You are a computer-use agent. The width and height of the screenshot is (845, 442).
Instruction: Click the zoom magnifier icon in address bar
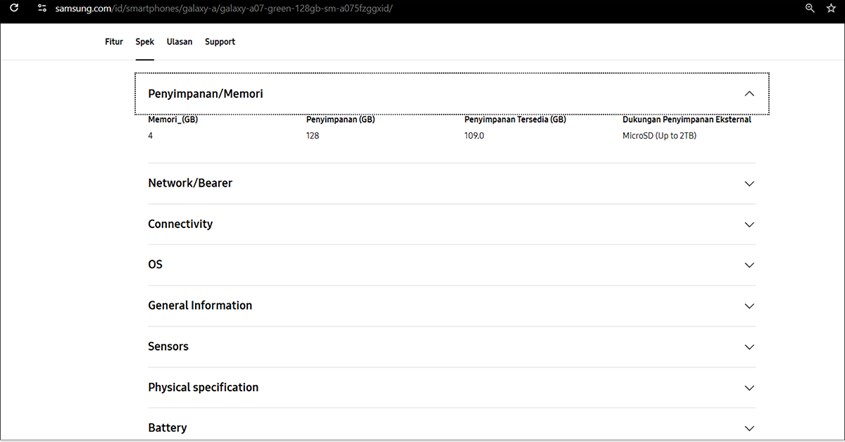pos(810,8)
